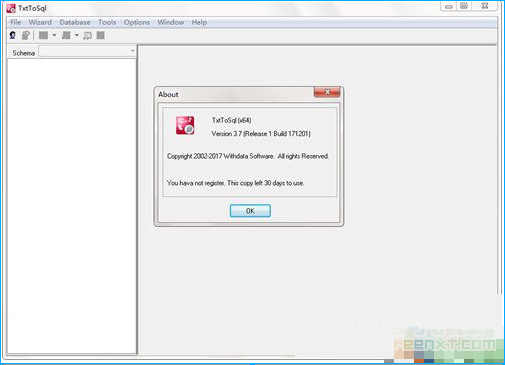Screen dimensions: 505x365
Task: Click the TxtToSql icon in the title bar
Action: pos(11,8)
